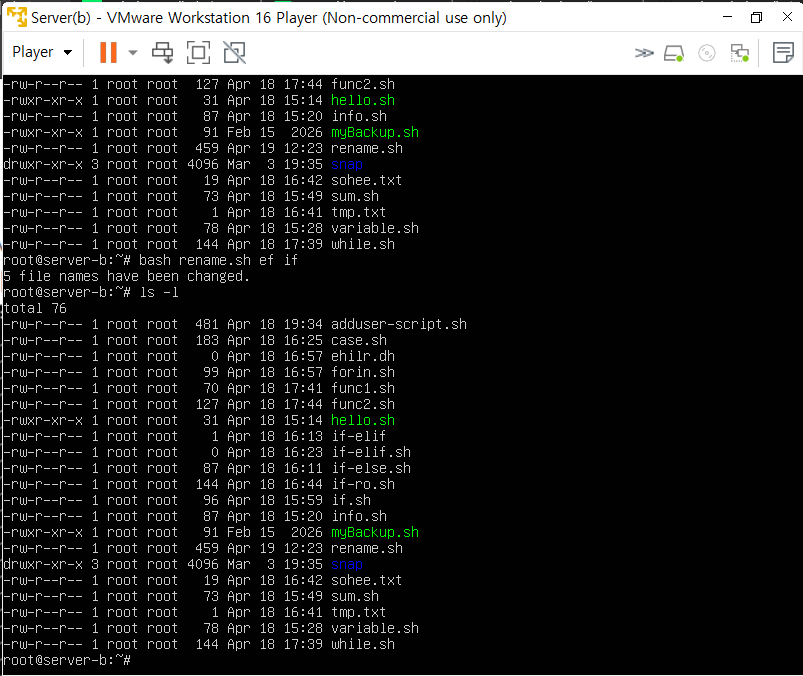Click file name adduser-script.sh
Viewport: 803px width, 676px height.
399,324
